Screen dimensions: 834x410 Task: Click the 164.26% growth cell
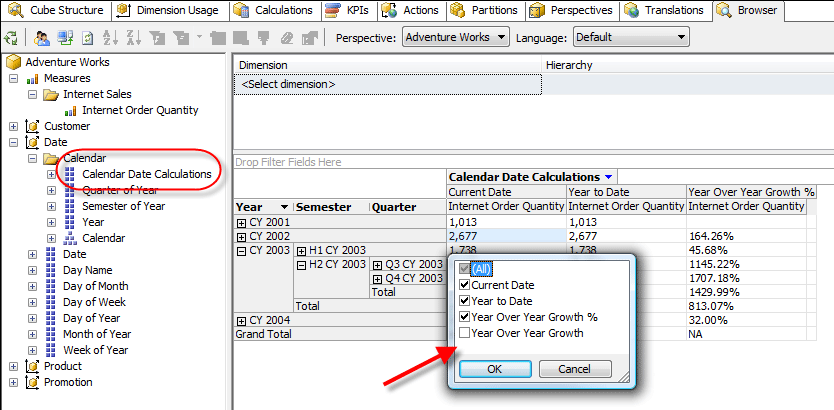click(746, 237)
